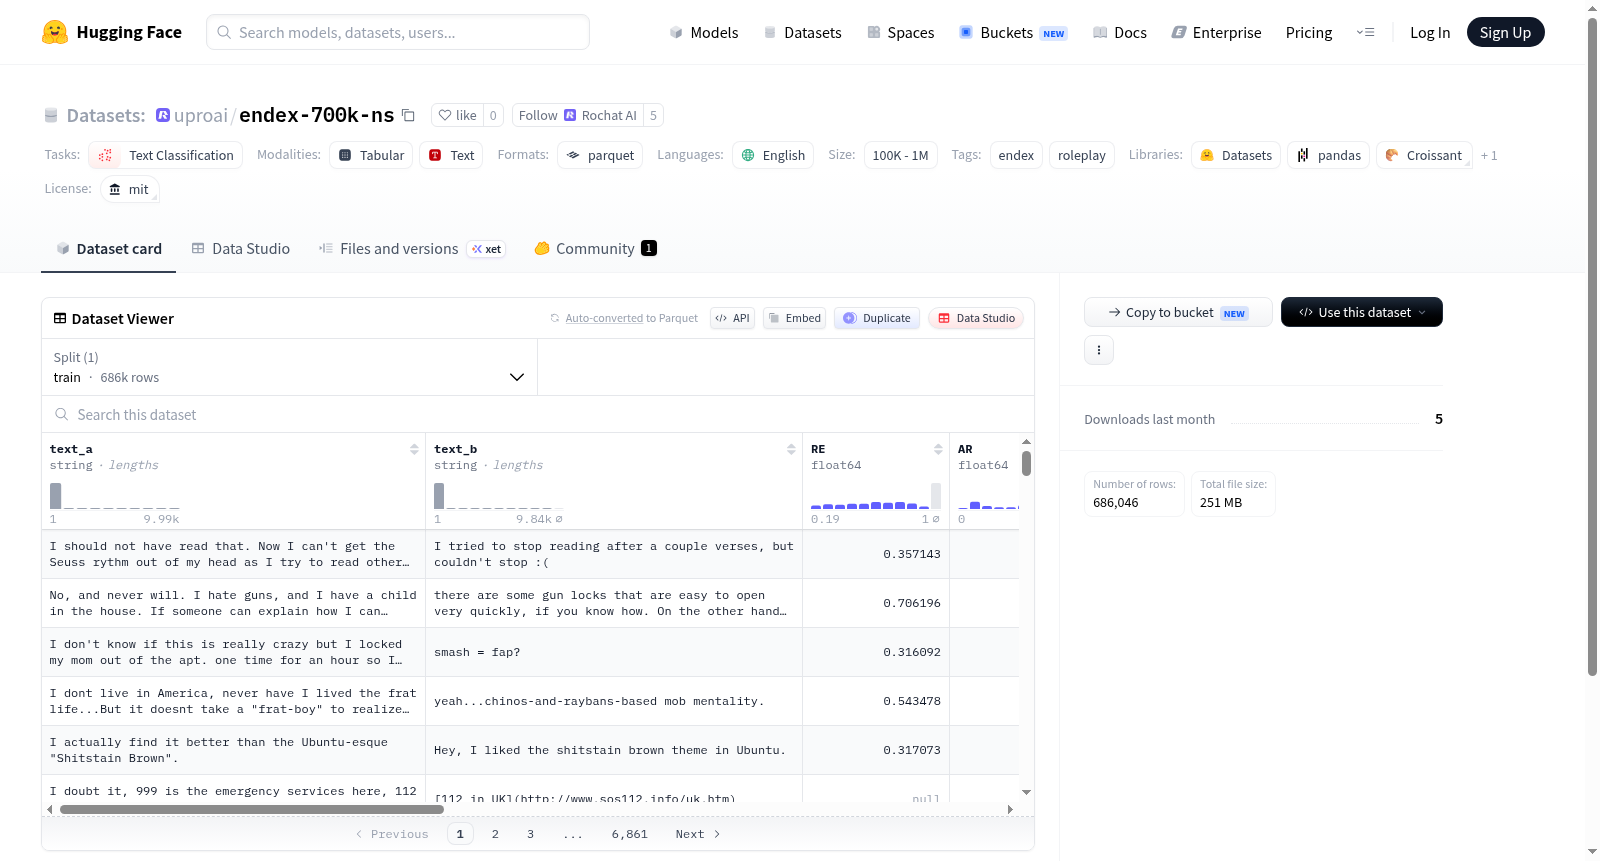The width and height of the screenshot is (1600, 861).
Task: Open the Use this dataset dropdown
Action: (x=1362, y=312)
